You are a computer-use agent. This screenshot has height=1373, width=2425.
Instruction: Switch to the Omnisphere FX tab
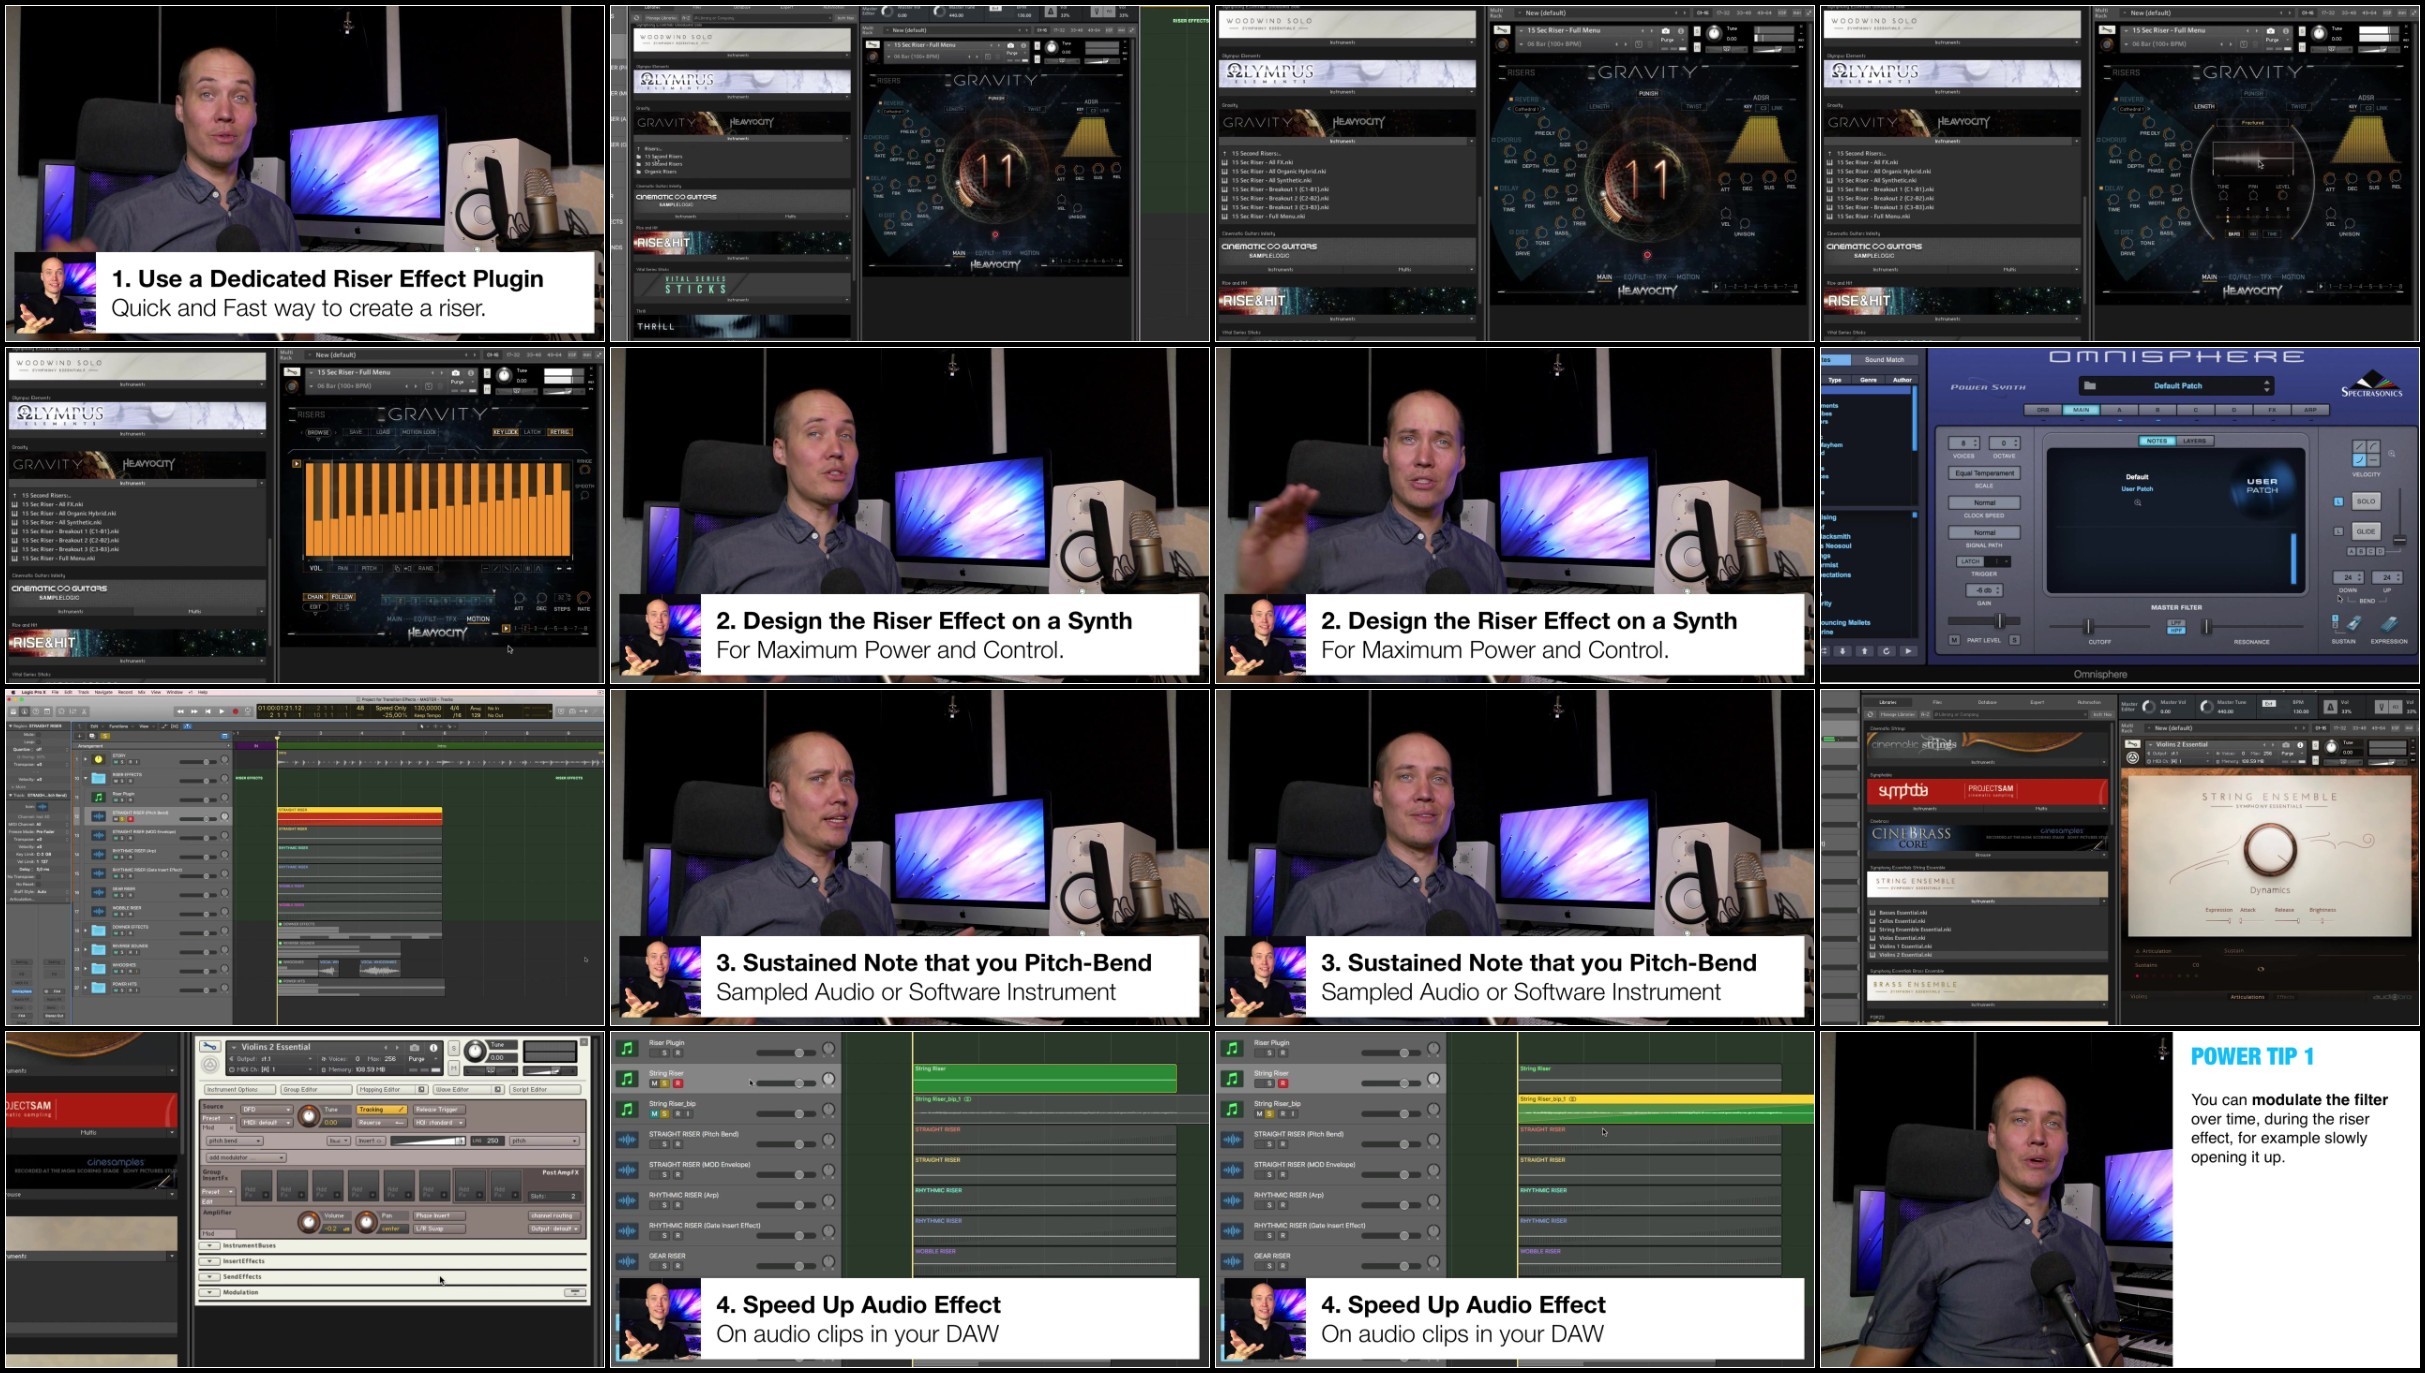point(2272,410)
